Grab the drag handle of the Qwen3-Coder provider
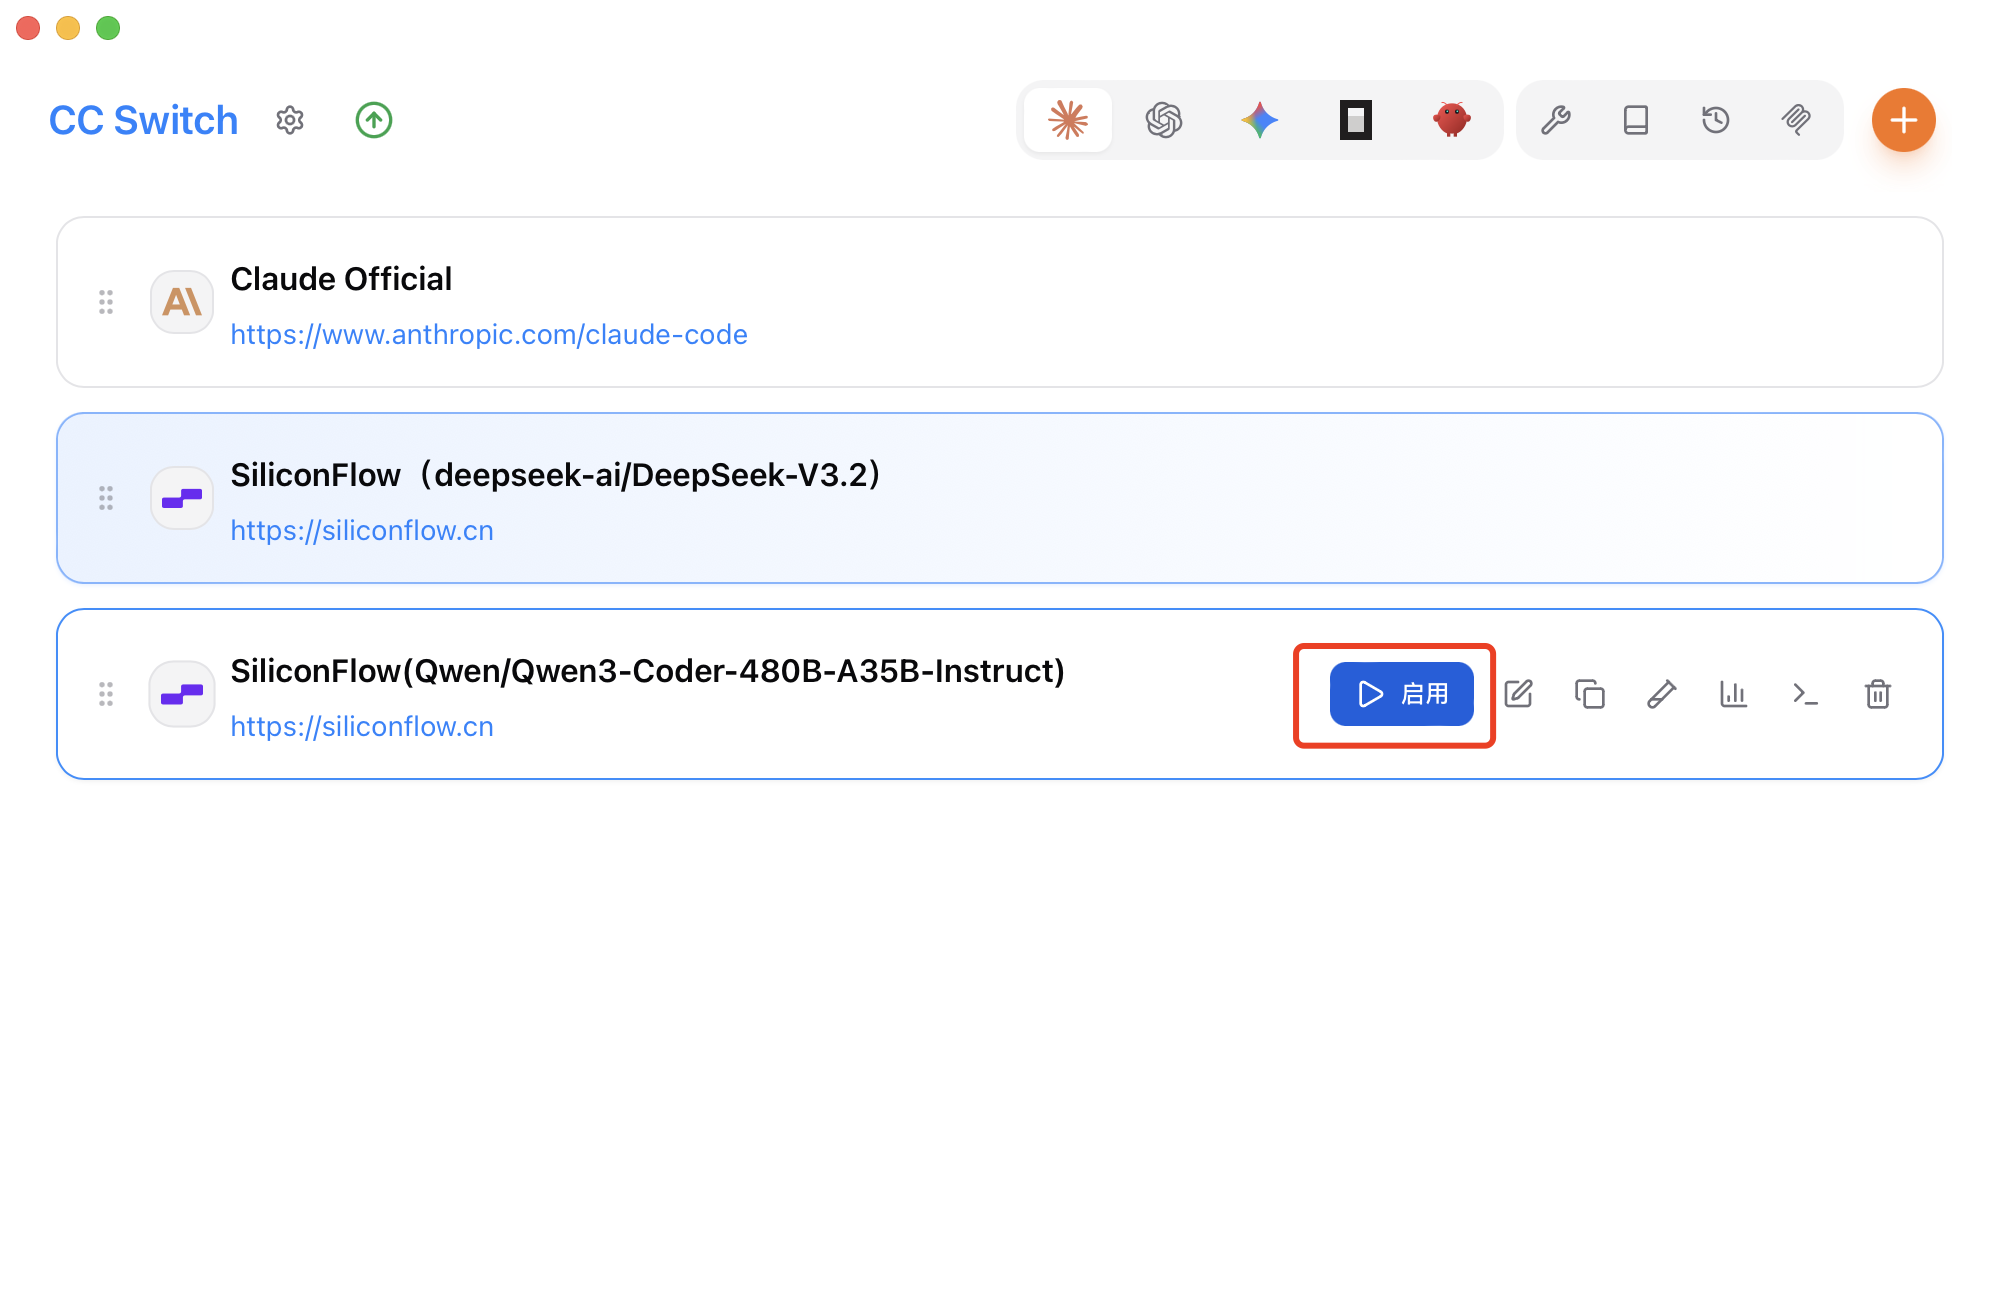 click(106, 694)
